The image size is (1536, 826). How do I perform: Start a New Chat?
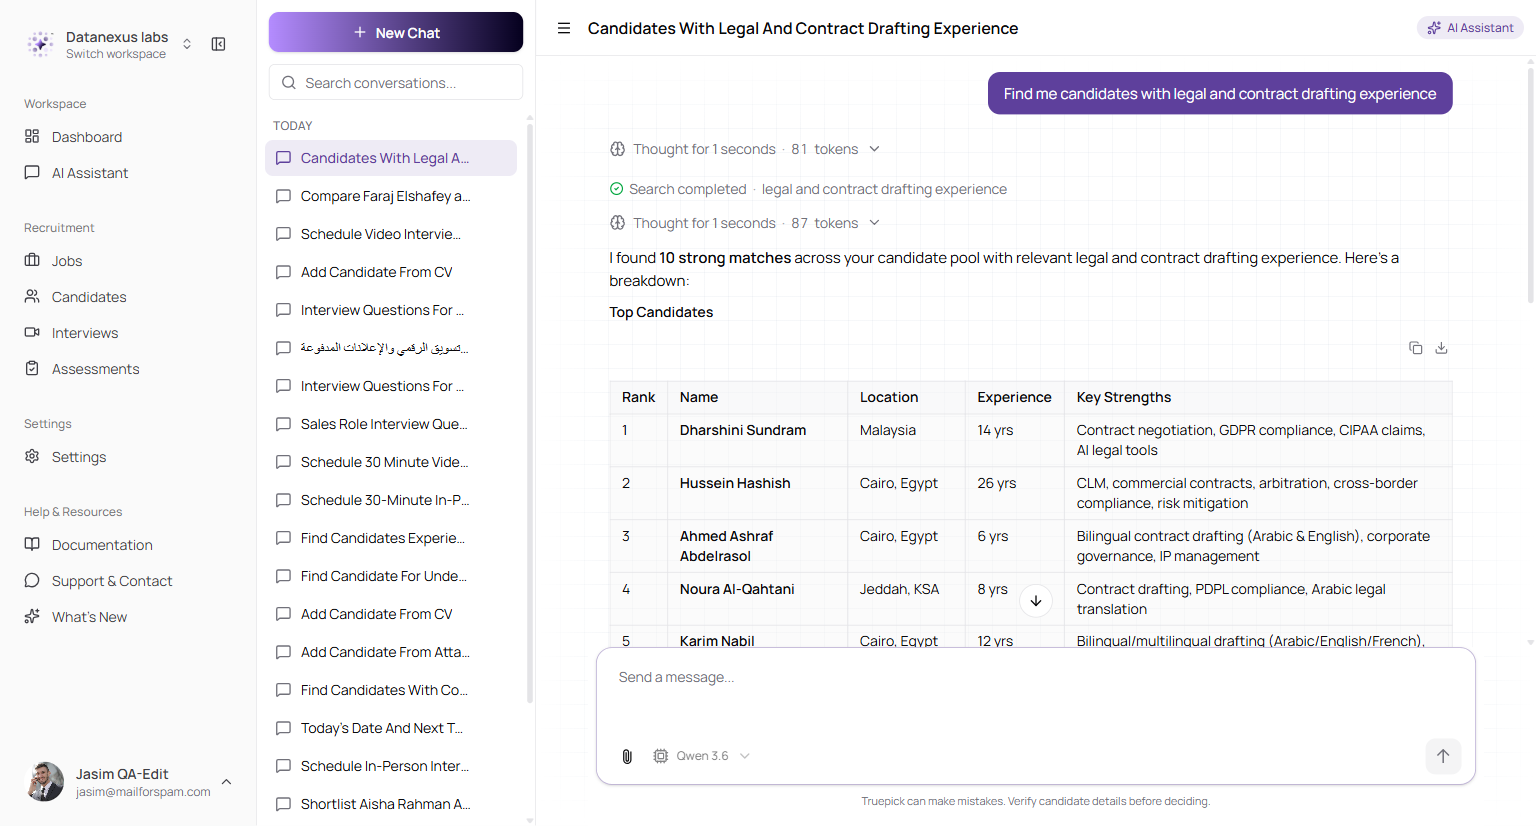[396, 32]
